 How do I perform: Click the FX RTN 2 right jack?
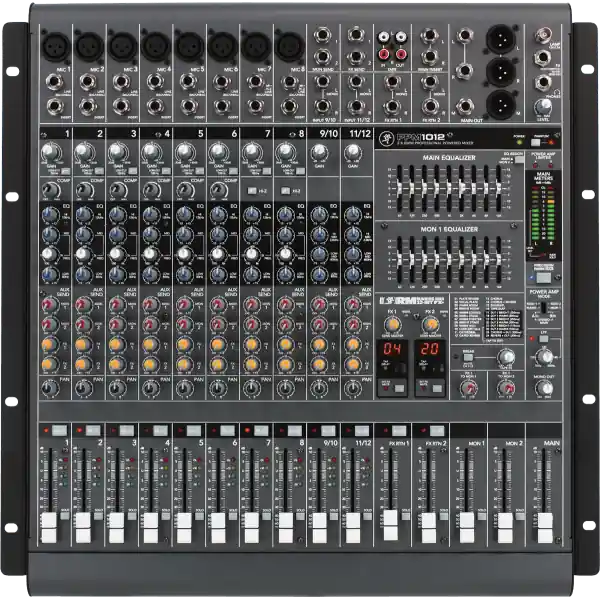[x=430, y=106]
